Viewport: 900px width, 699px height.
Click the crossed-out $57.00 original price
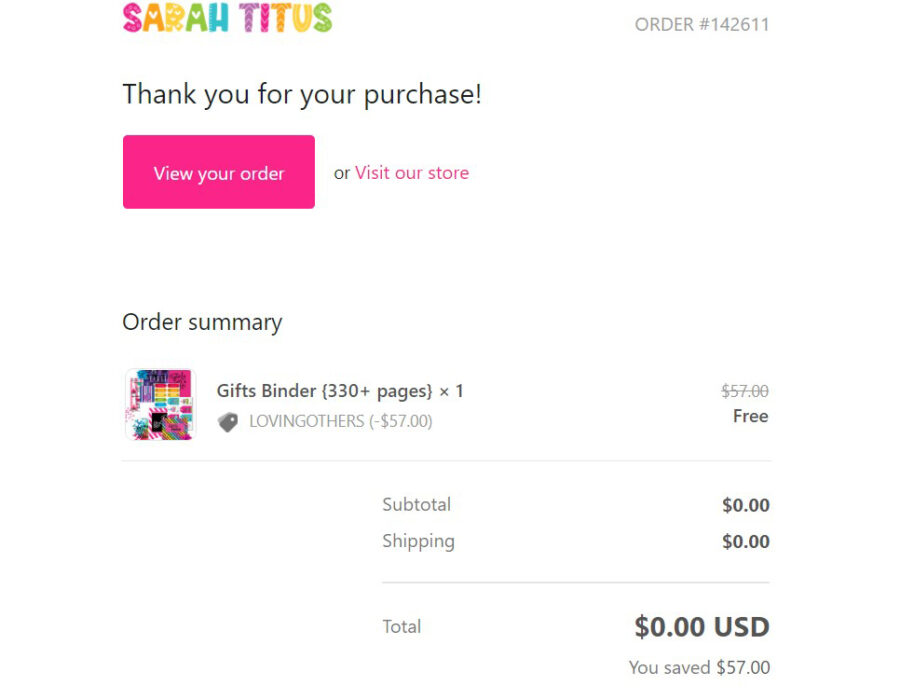point(745,391)
